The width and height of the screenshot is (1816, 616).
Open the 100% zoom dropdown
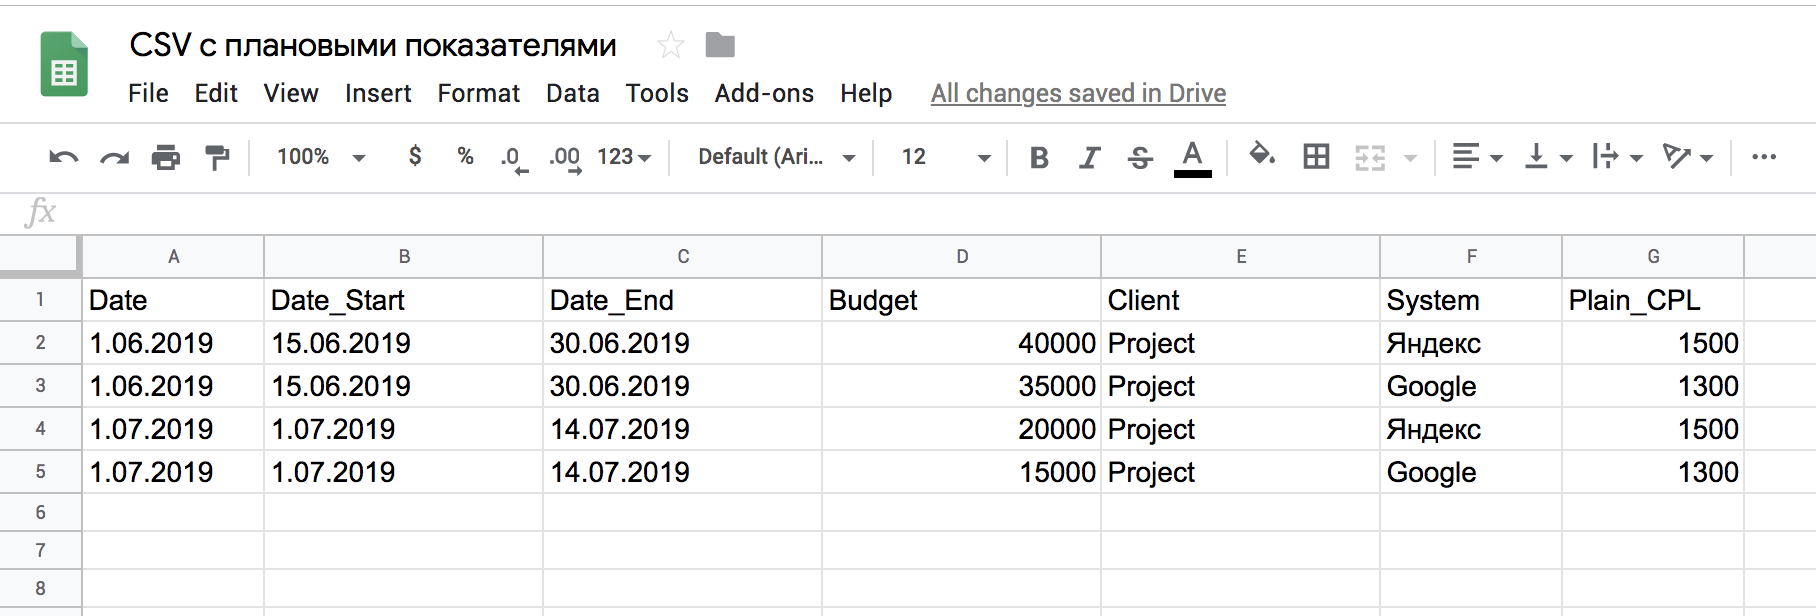[x=321, y=157]
